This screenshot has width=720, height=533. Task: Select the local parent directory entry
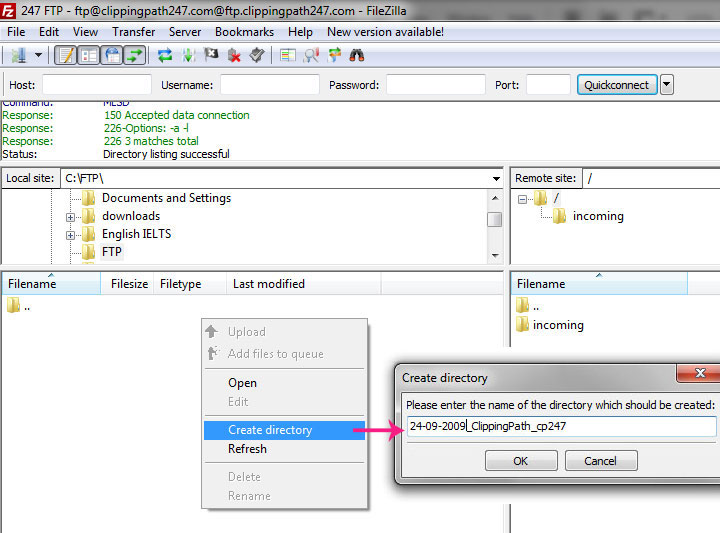19,306
